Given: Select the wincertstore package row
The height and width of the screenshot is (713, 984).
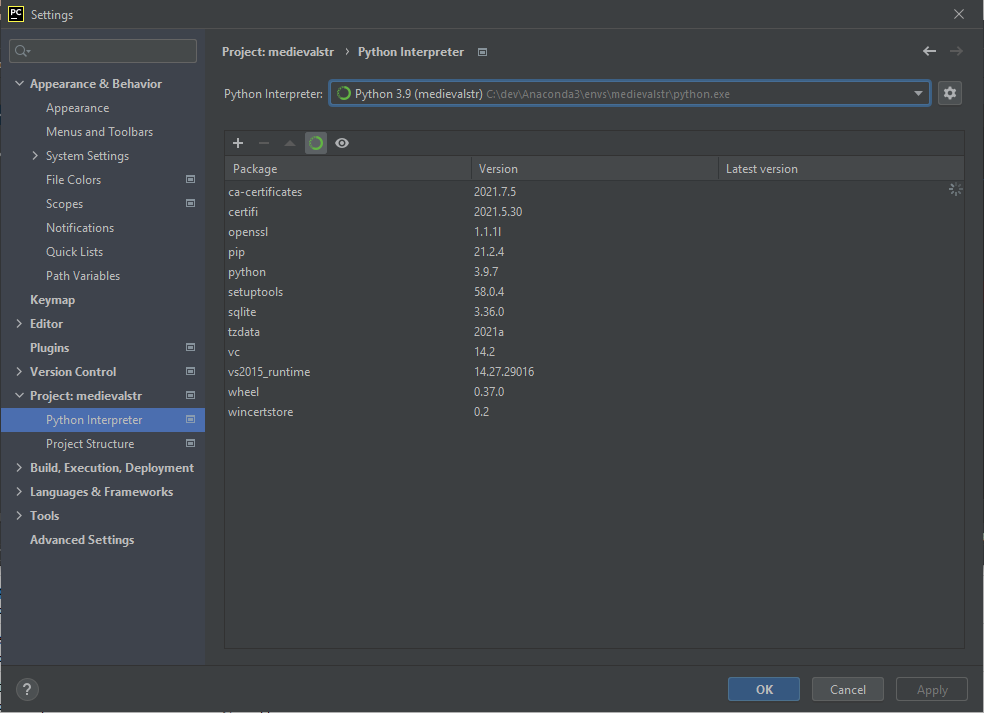Looking at the screenshot, I should pyautogui.click(x=594, y=412).
